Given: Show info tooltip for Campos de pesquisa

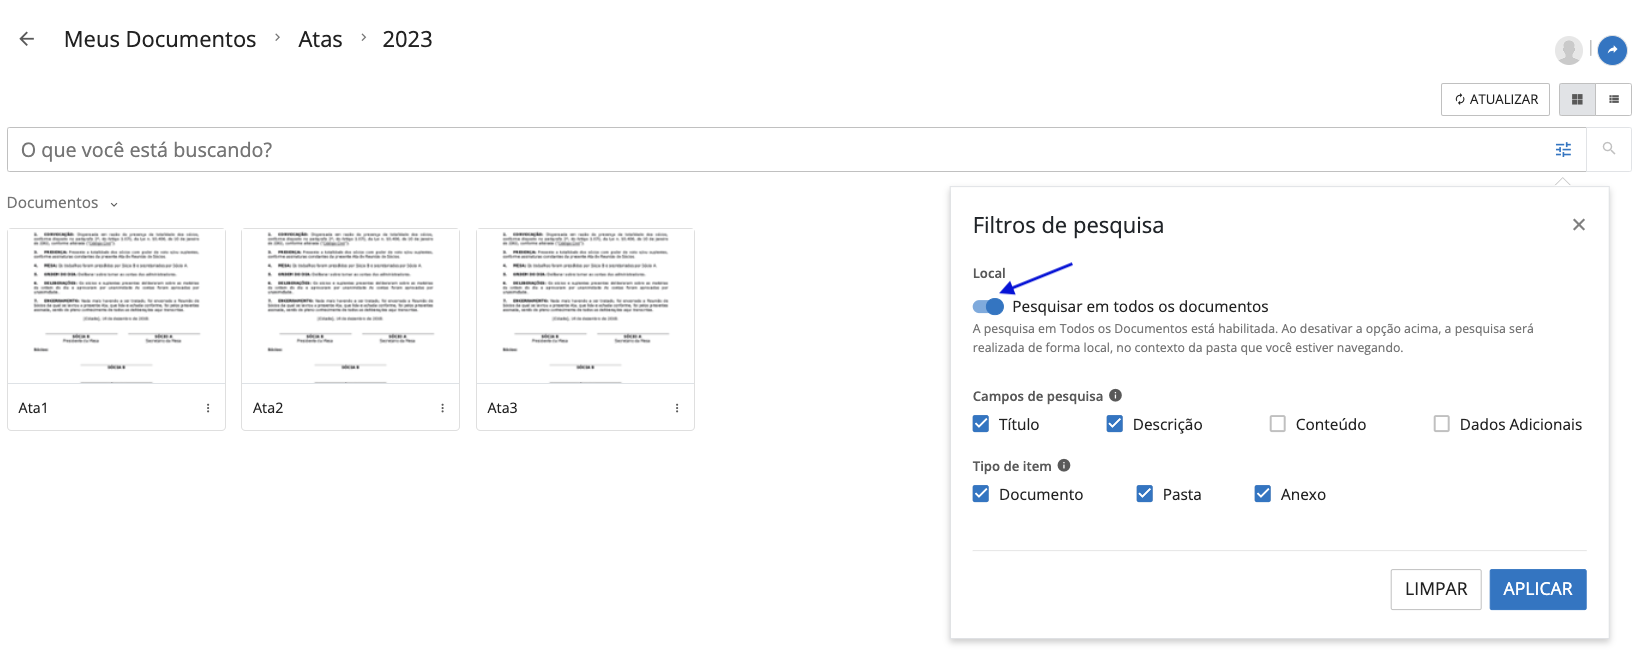Looking at the screenshot, I should [x=1115, y=396].
